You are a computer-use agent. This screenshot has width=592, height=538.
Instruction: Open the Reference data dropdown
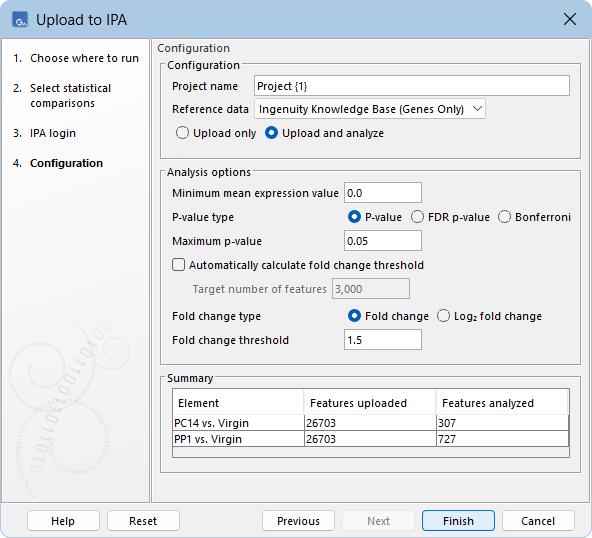pos(370,109)
